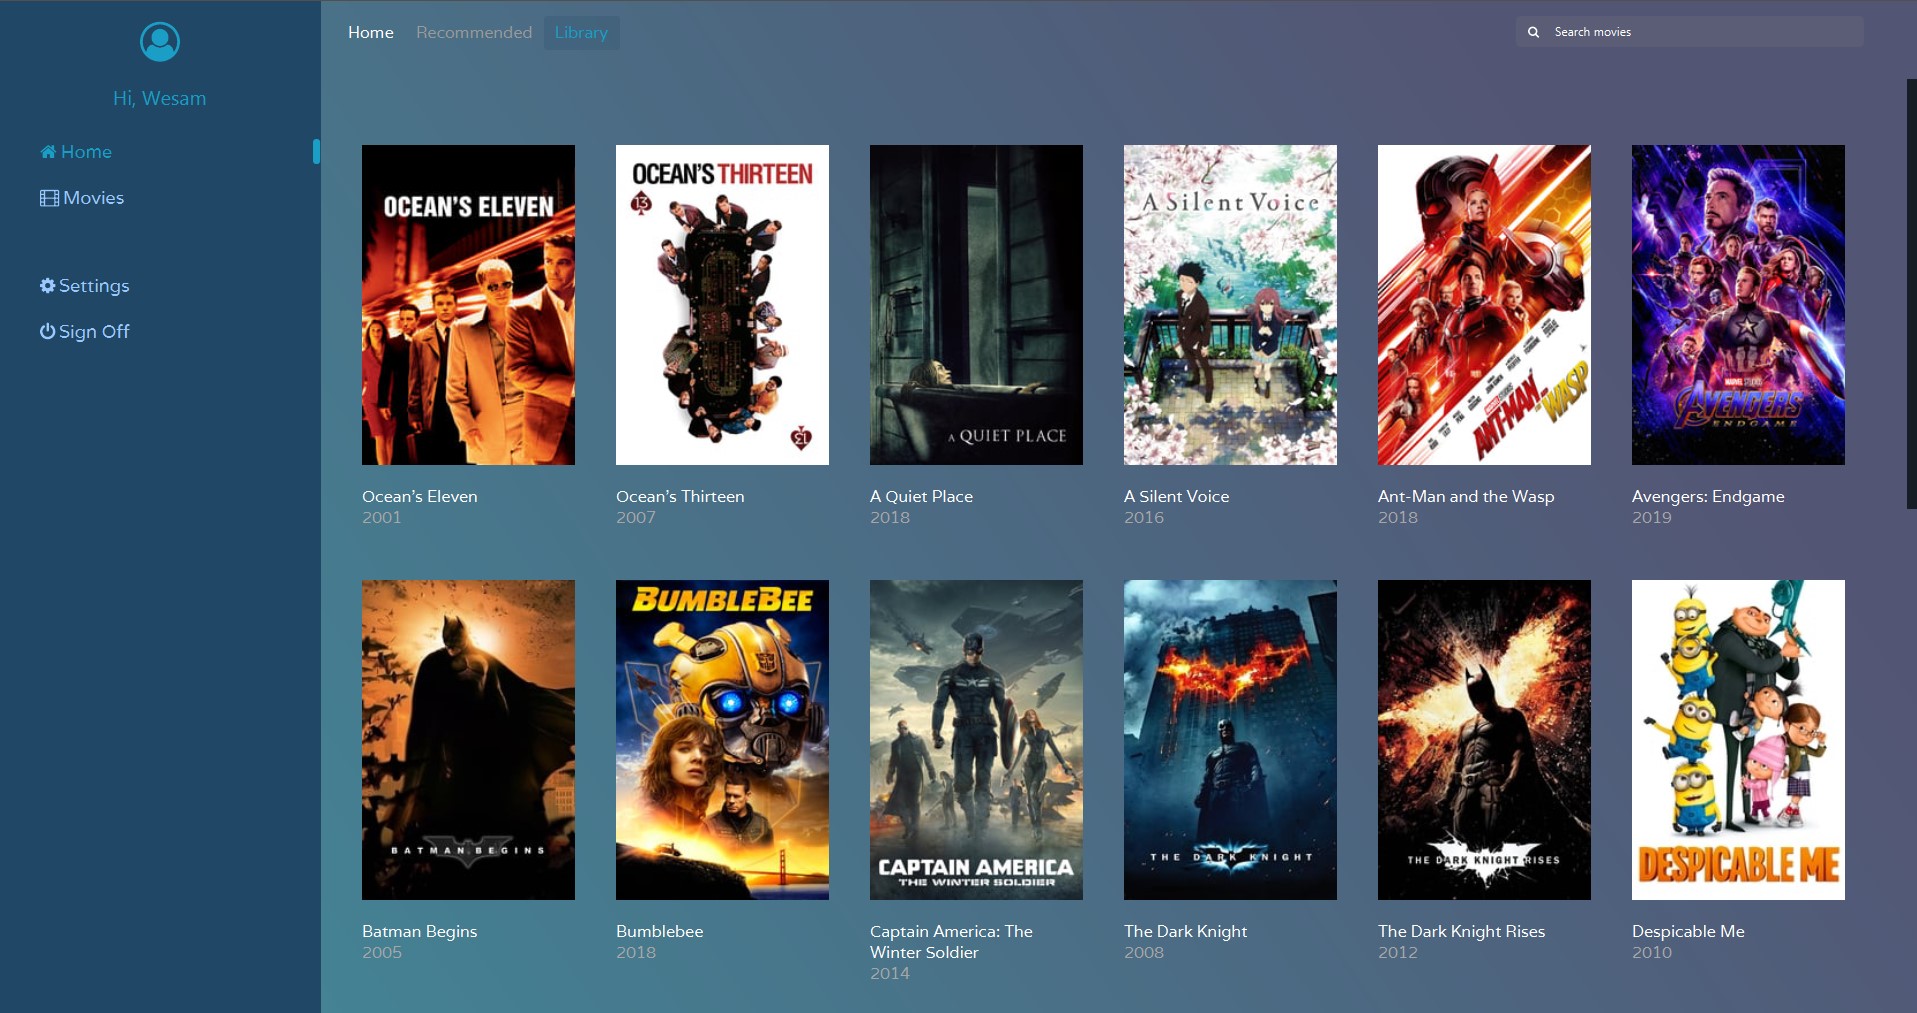Click the year 2007 under Ocean's Thirteen
Image resolution: width=1917 pixels, height=1013 pixels.
(x=636, y=517)
